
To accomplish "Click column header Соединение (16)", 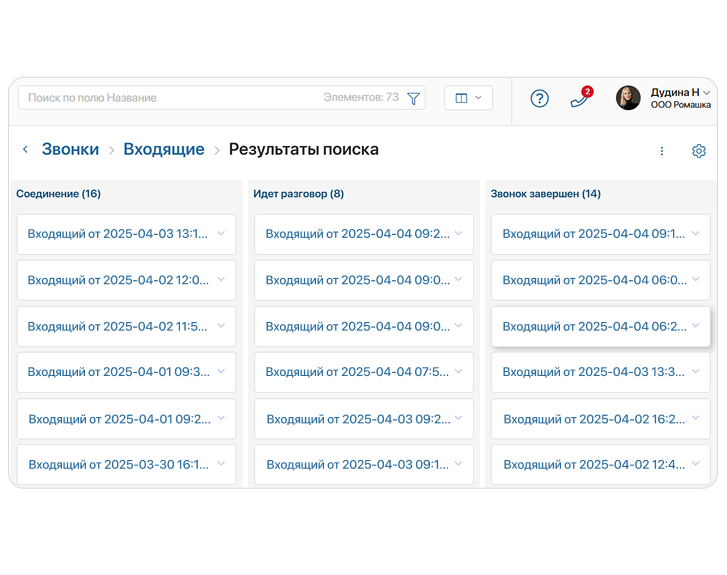I will click(x=58, y=194).
